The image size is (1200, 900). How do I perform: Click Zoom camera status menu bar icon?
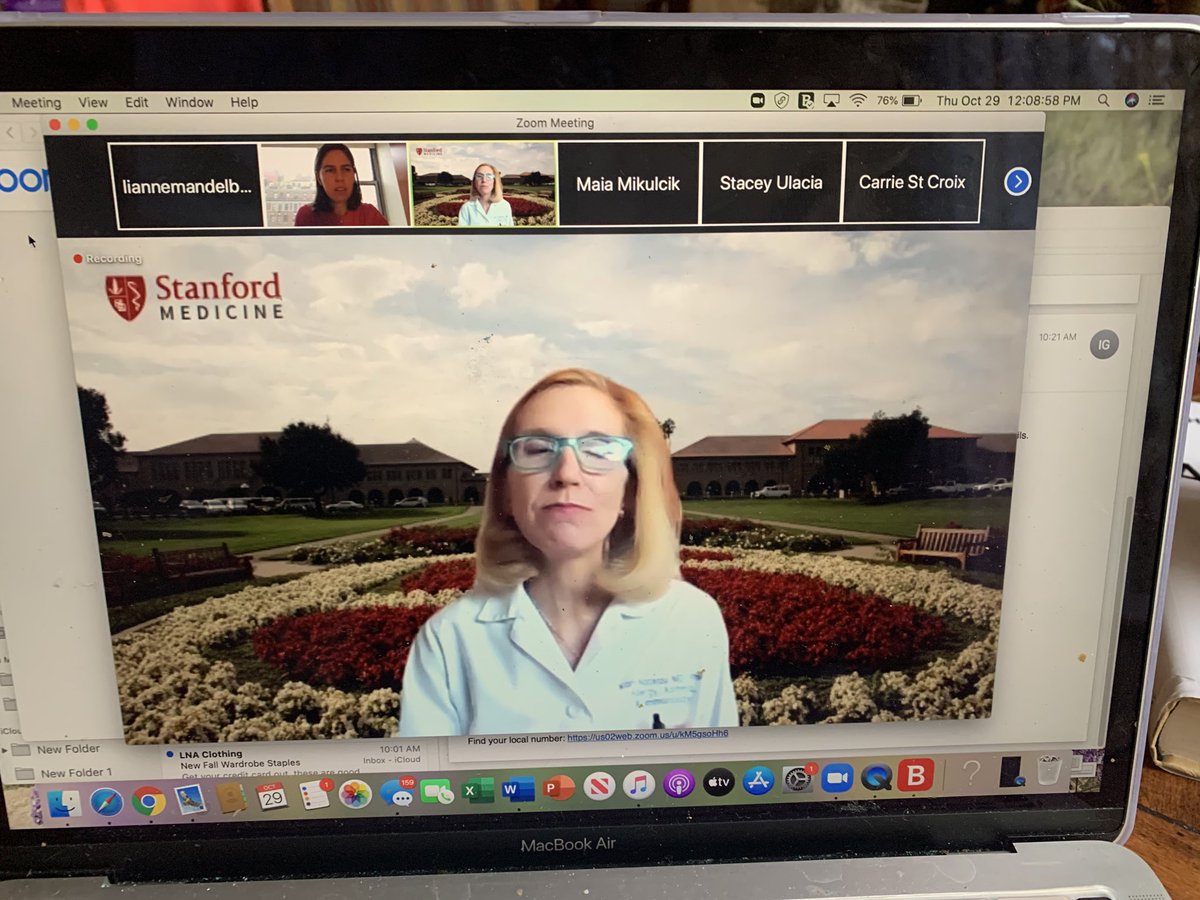click(757, 100)
